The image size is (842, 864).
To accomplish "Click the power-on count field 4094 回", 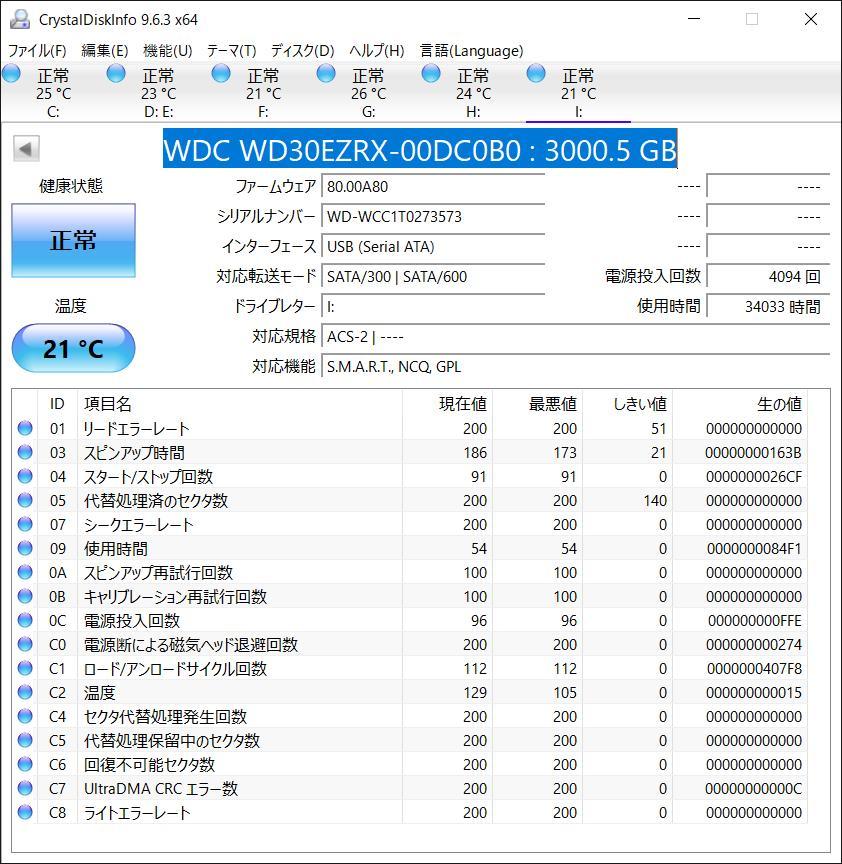I will [x=768, y=276].
